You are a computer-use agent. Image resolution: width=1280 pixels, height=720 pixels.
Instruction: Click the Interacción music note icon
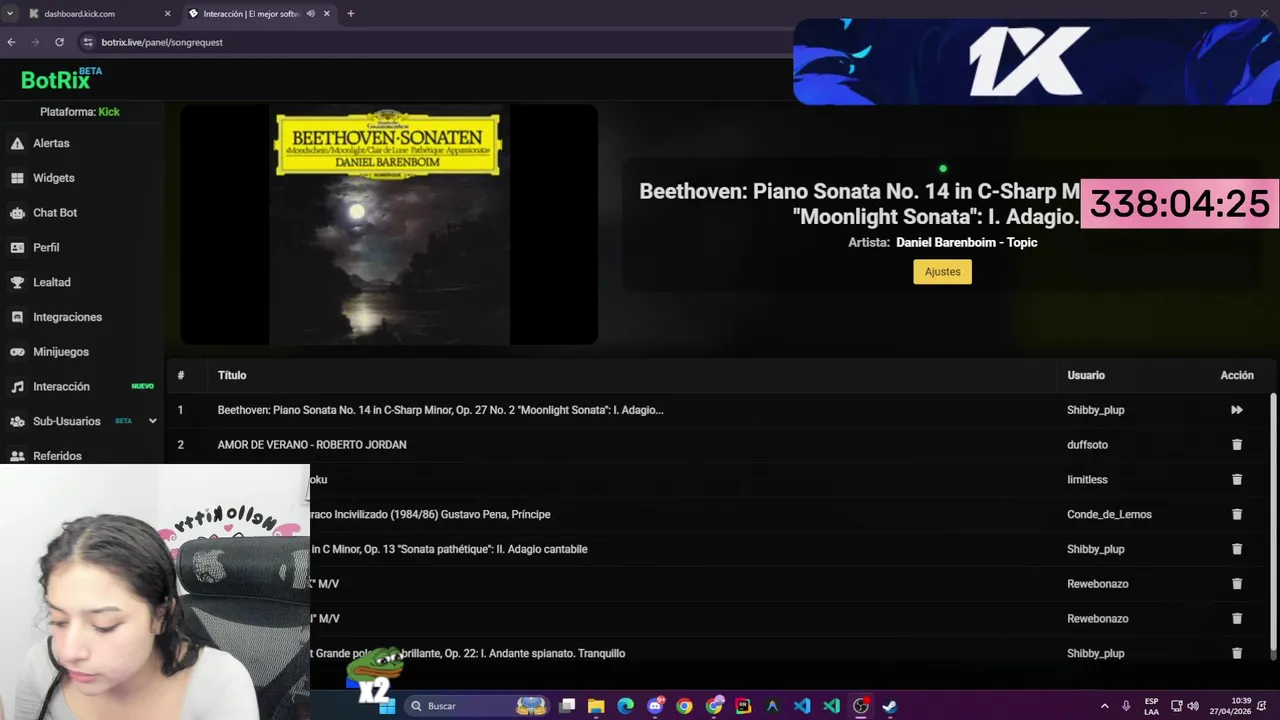(x=17, y=387)
